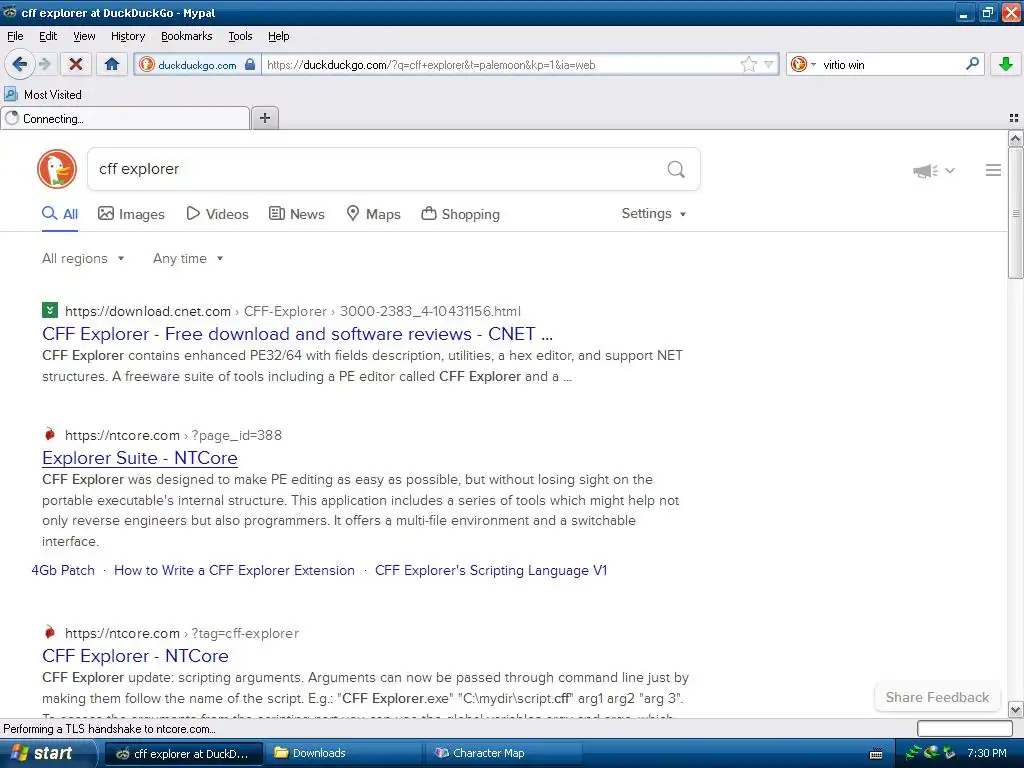Open the 4Gb Patch sitelink
The width and height of the screenshot is (1024, 768).
(x=63, y=570)
